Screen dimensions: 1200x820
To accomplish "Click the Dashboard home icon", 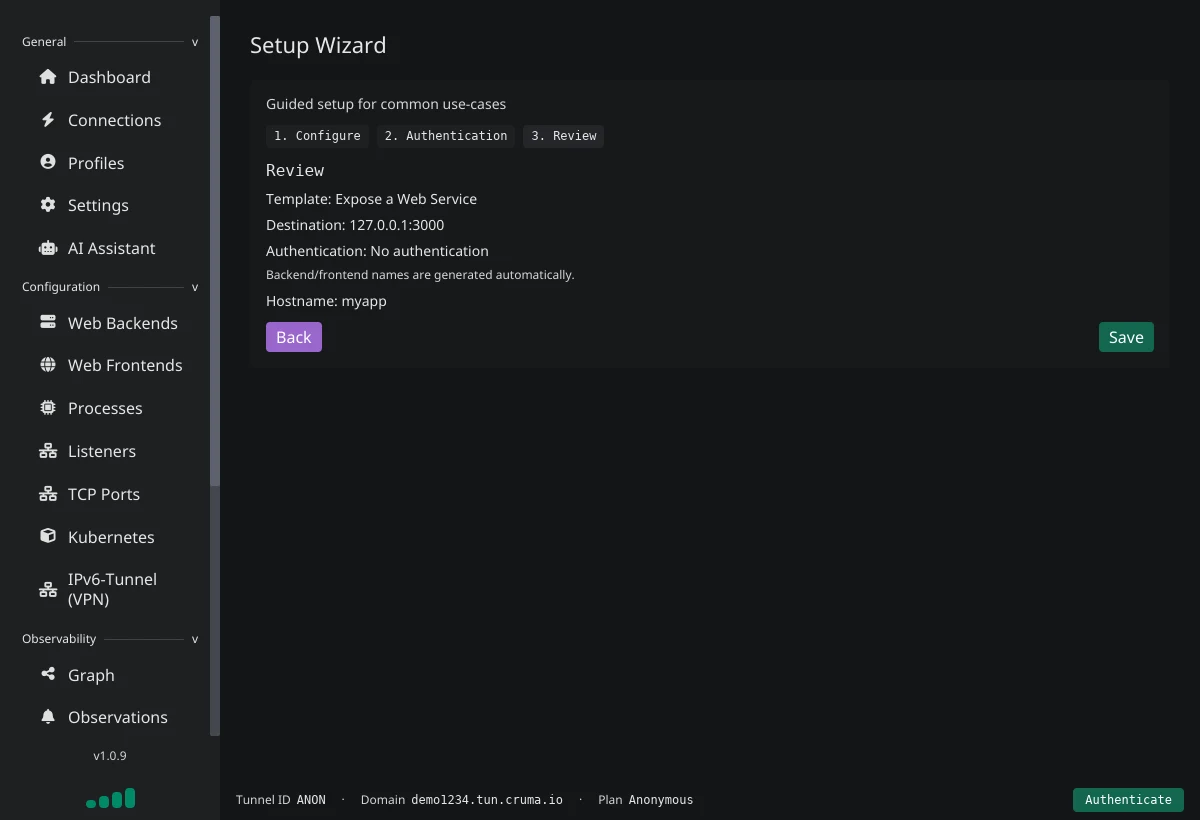I will [x=47, y=77].
